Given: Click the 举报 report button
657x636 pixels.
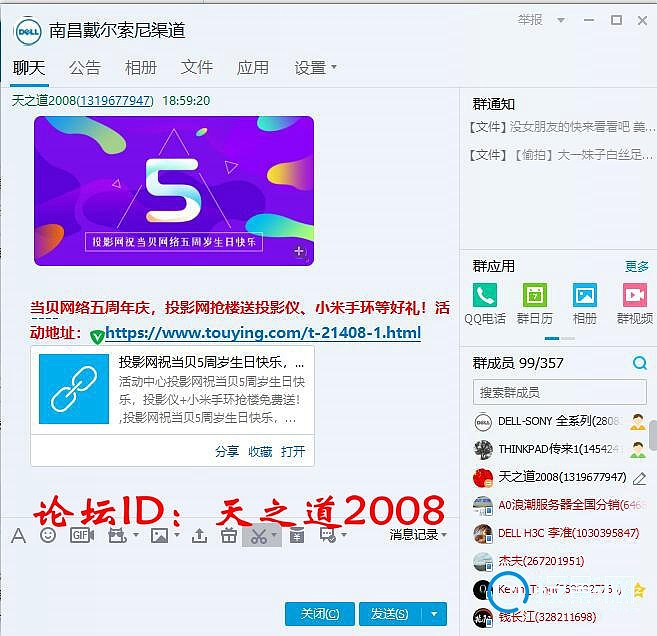Looking at the screenshot, I should 530,20.
